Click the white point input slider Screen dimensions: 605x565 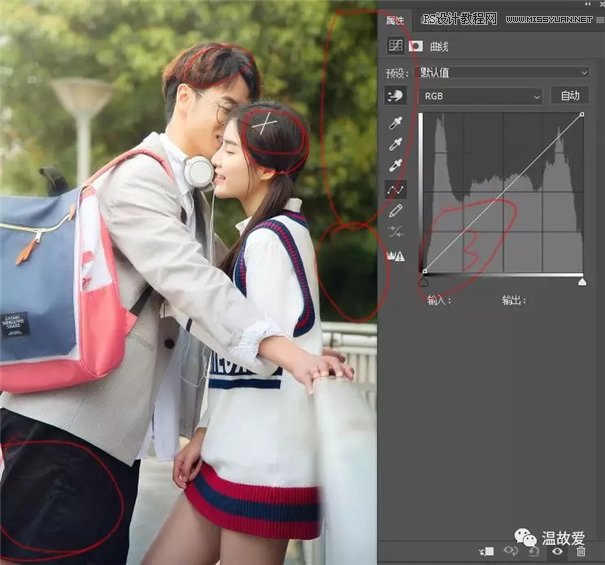(x=582, y=282)
